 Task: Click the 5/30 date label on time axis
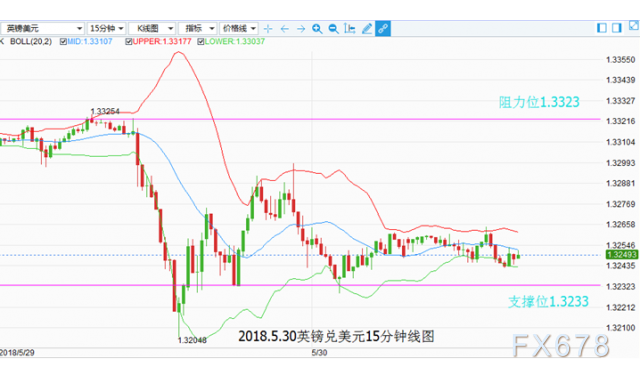coord(319,352)
